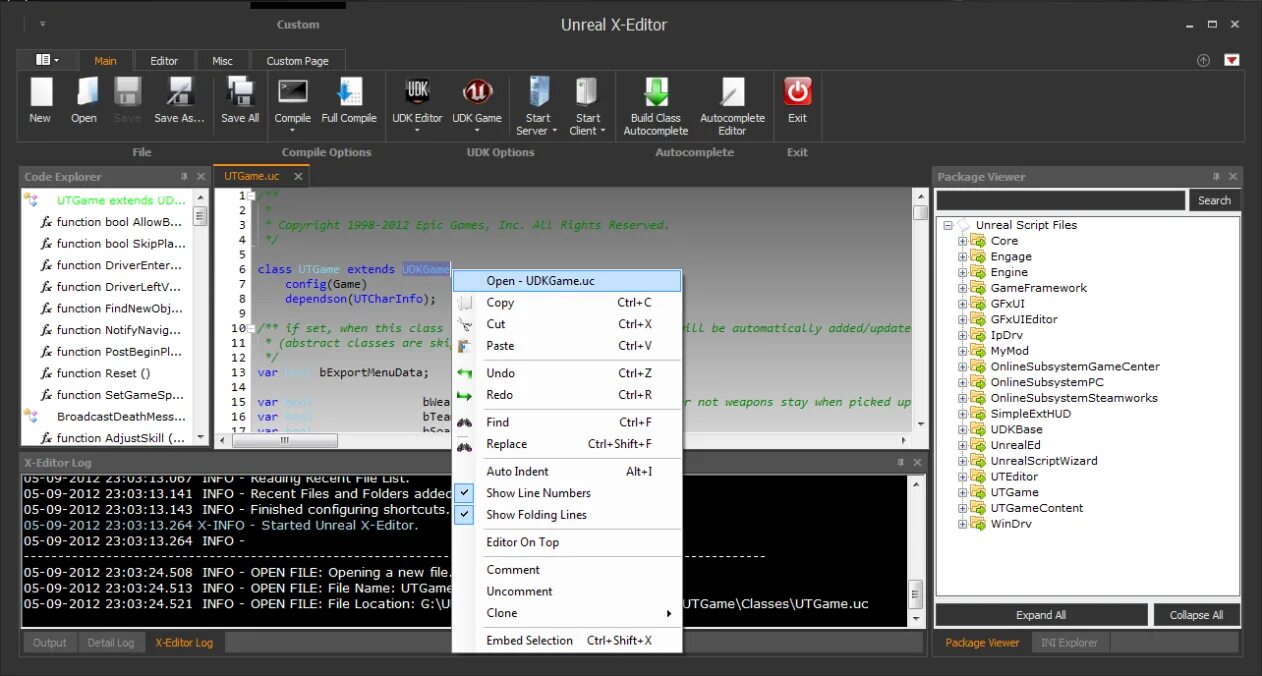Open the Start Server dropdown arrow
Screen dimensions: 1262x676
554,131
